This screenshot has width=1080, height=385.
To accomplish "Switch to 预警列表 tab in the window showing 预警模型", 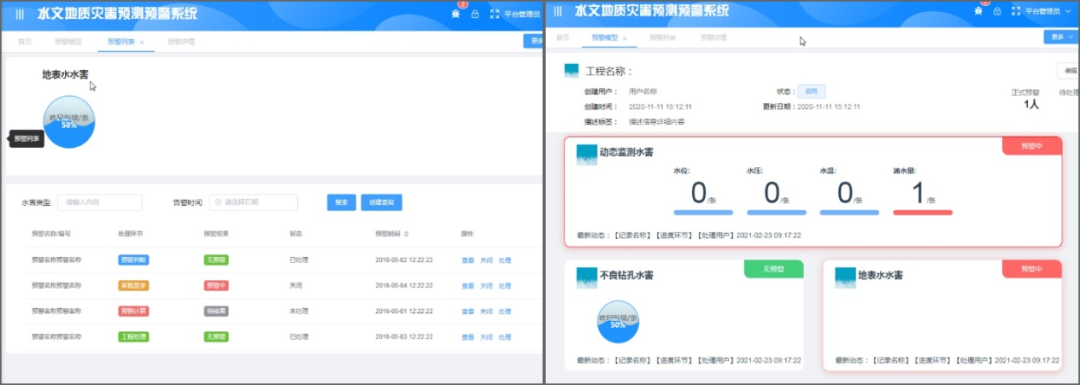I will tap(663, 38).
